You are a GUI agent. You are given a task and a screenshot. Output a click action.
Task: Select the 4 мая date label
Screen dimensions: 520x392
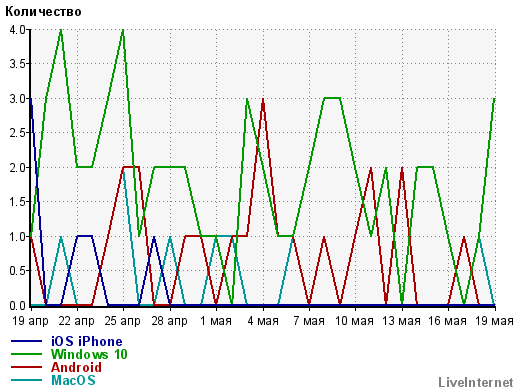click(263, 321)
